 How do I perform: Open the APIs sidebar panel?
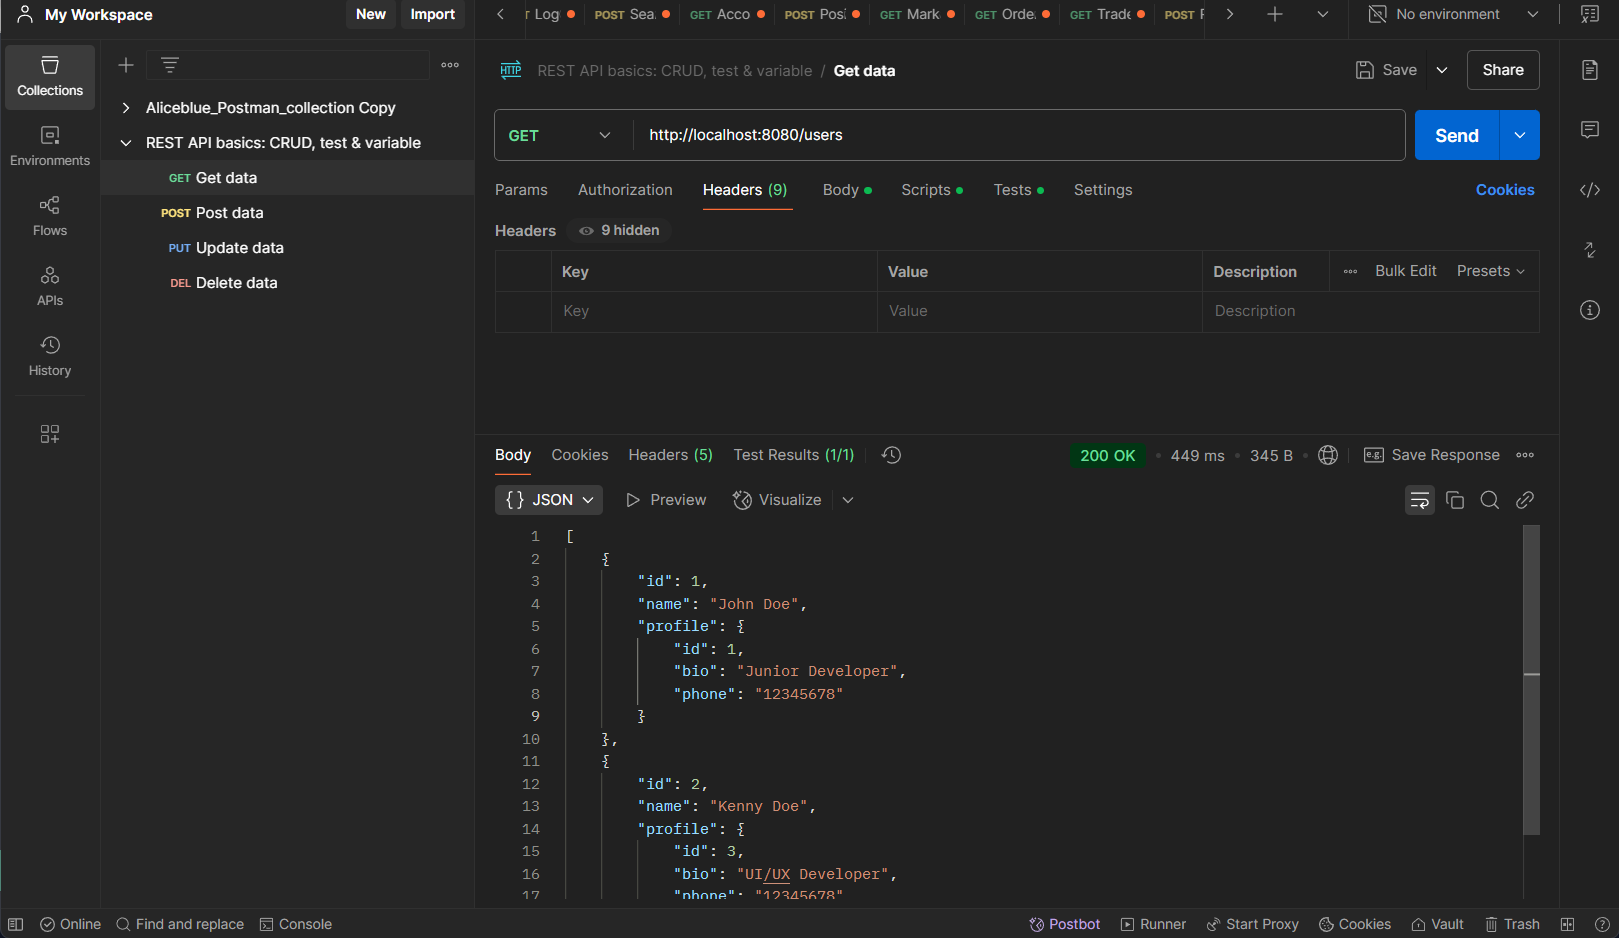click(x=50, y=286)
